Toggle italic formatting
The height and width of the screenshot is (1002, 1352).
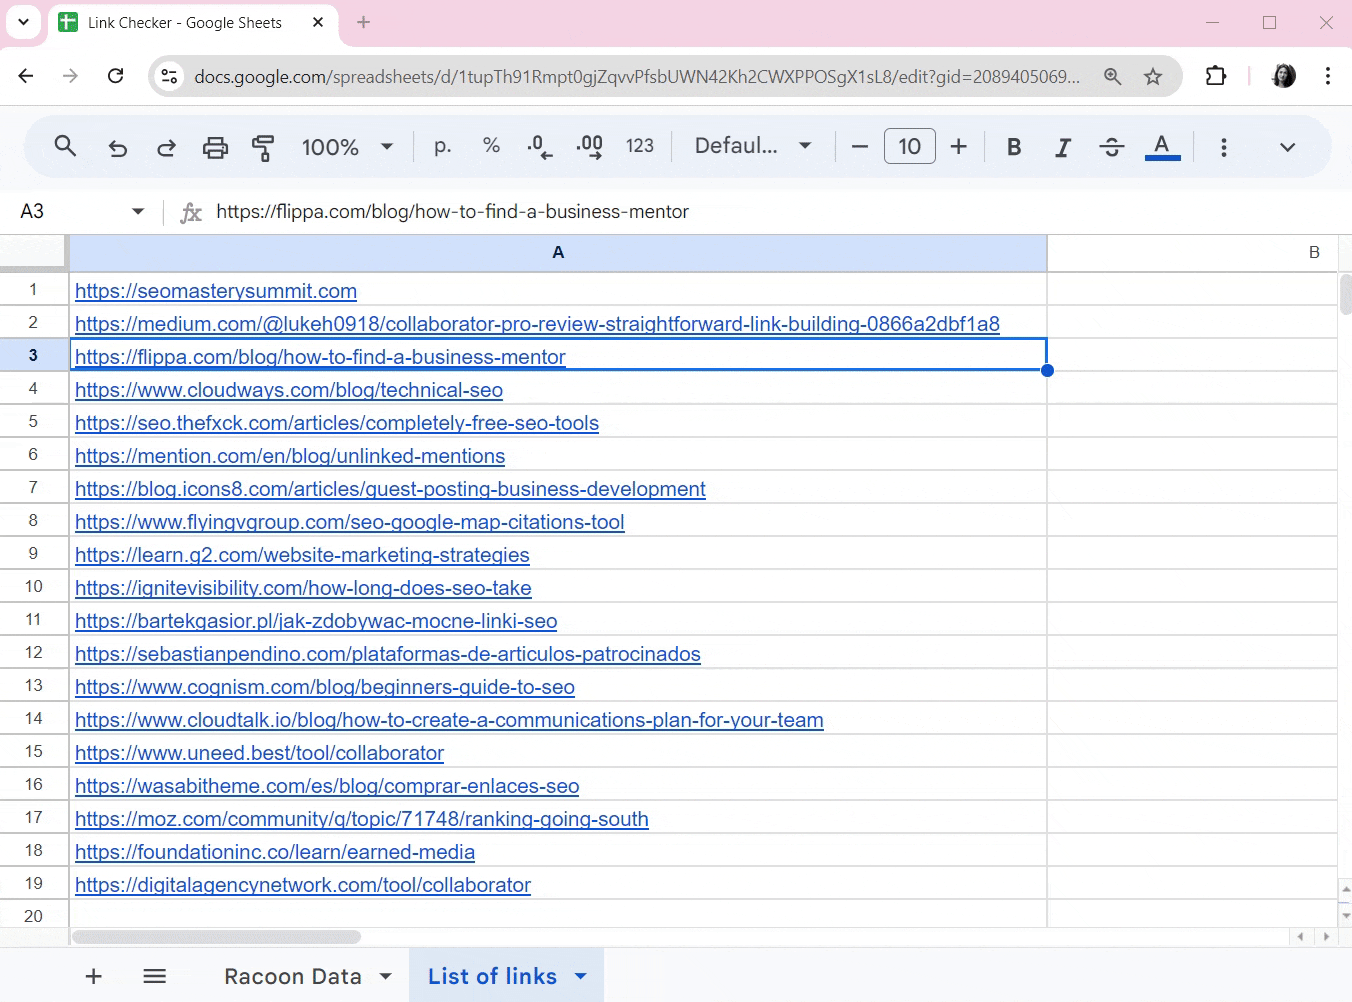coord(1062,147)
